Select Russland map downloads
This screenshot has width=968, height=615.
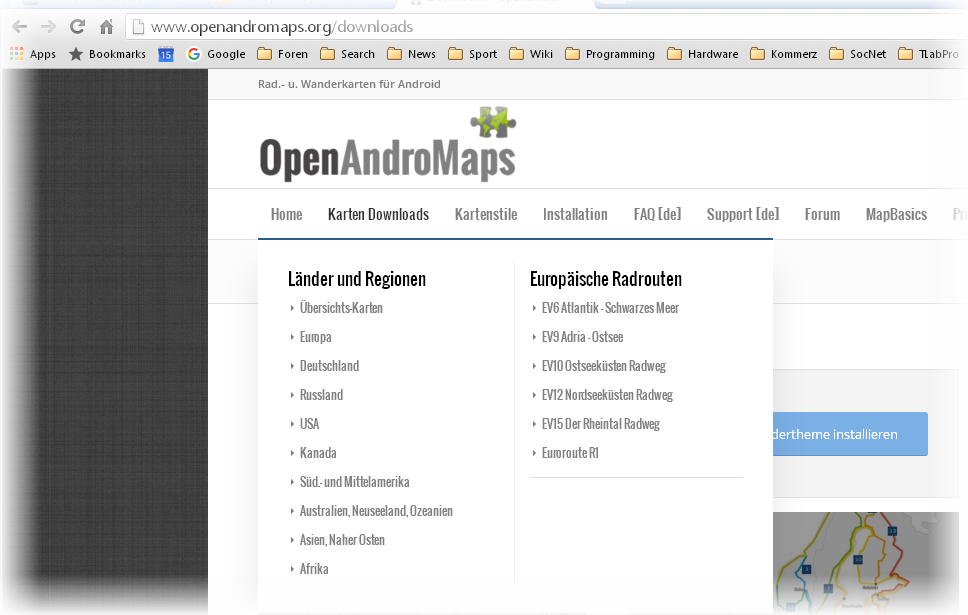tap(321, 395)
